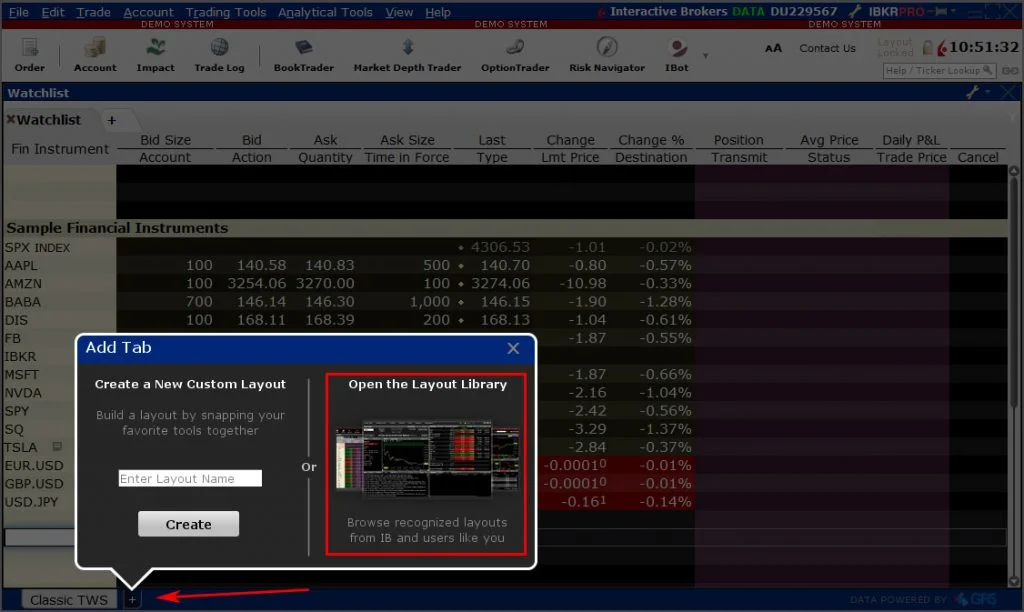Close the Add Tab dialog

click(513, 348)
